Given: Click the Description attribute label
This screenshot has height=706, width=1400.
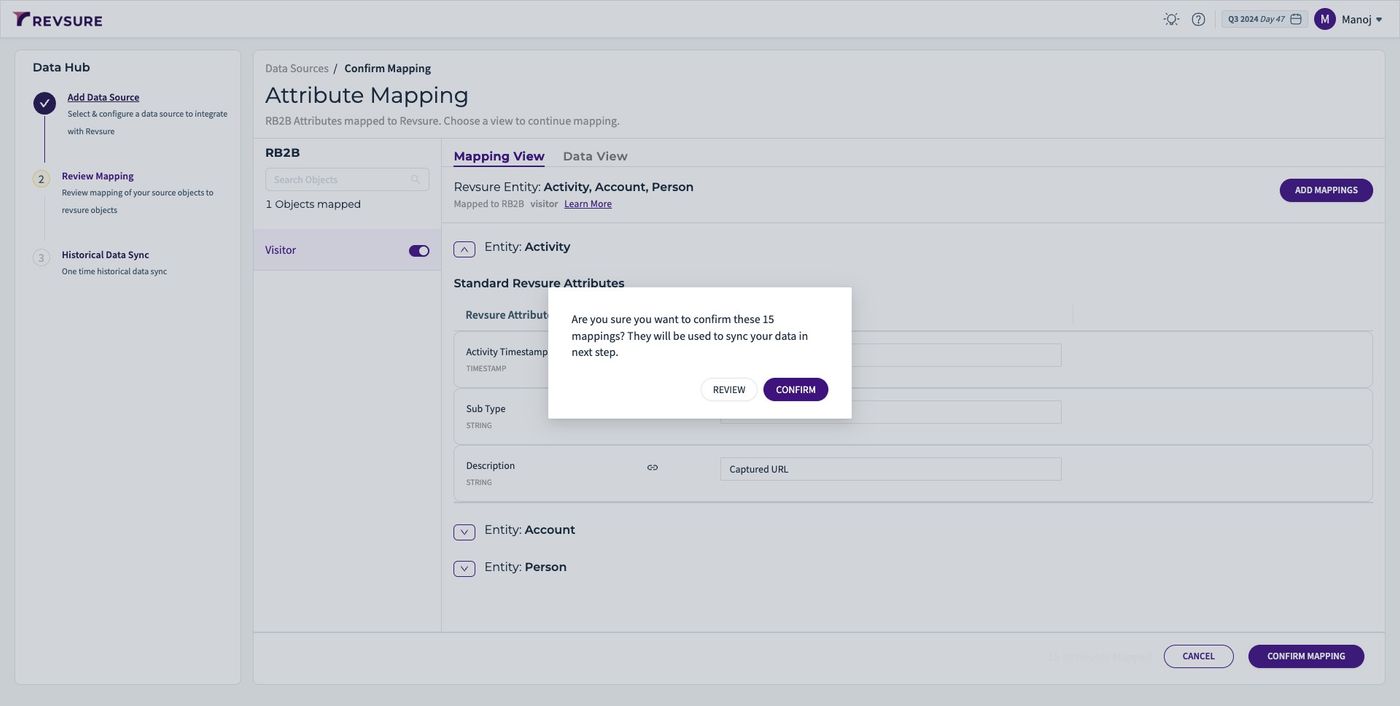Looking at the screenshot, I should click(490, 466).
